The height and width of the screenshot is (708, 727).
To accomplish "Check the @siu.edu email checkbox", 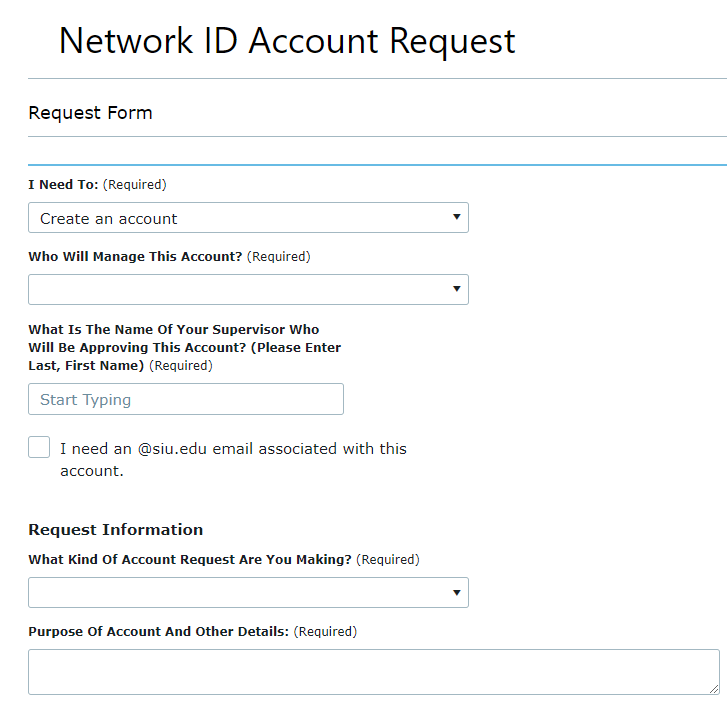I will point(39,447).
